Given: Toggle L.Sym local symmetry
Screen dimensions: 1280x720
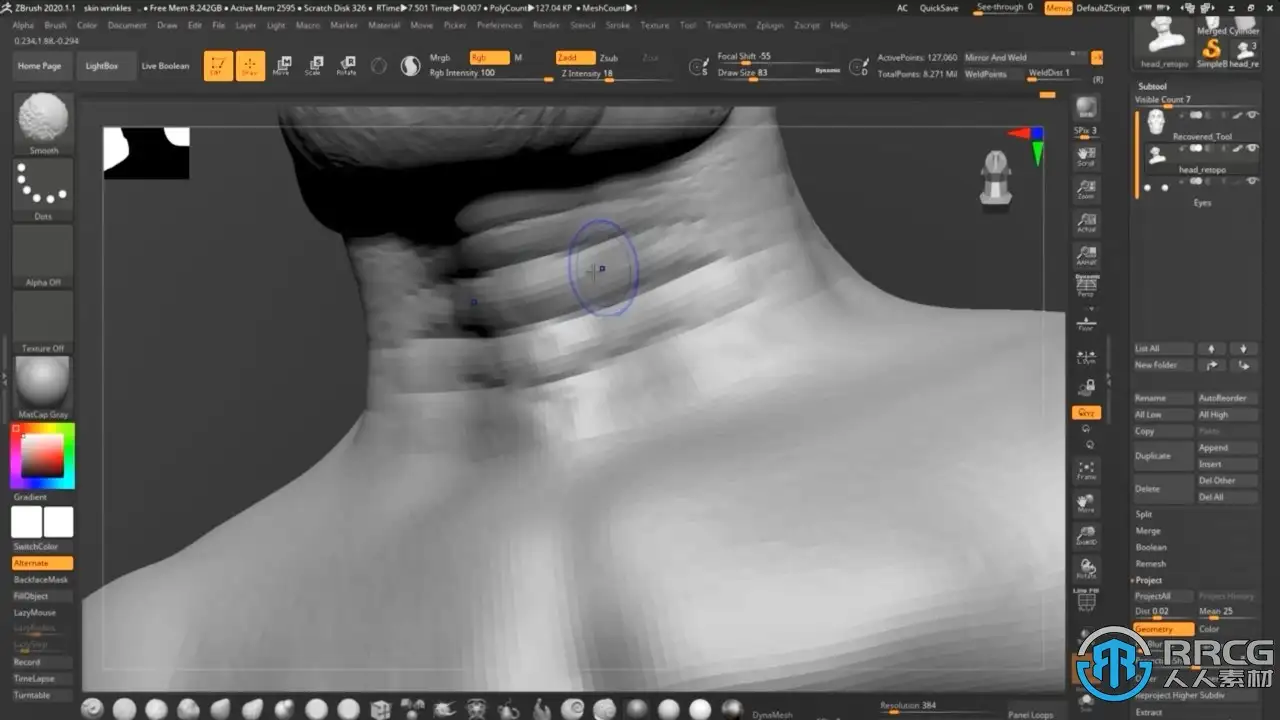Looking at the screenshot, I should 1086,356.
